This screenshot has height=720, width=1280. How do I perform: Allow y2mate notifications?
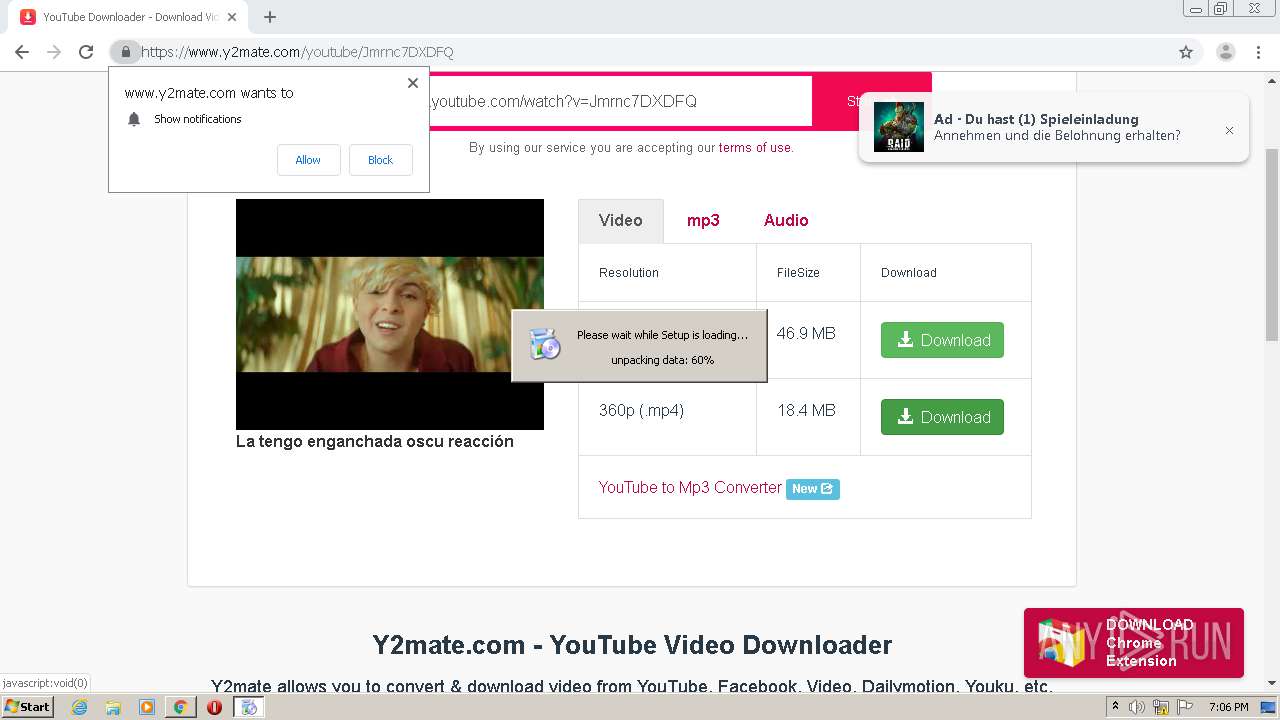[308, 160]
